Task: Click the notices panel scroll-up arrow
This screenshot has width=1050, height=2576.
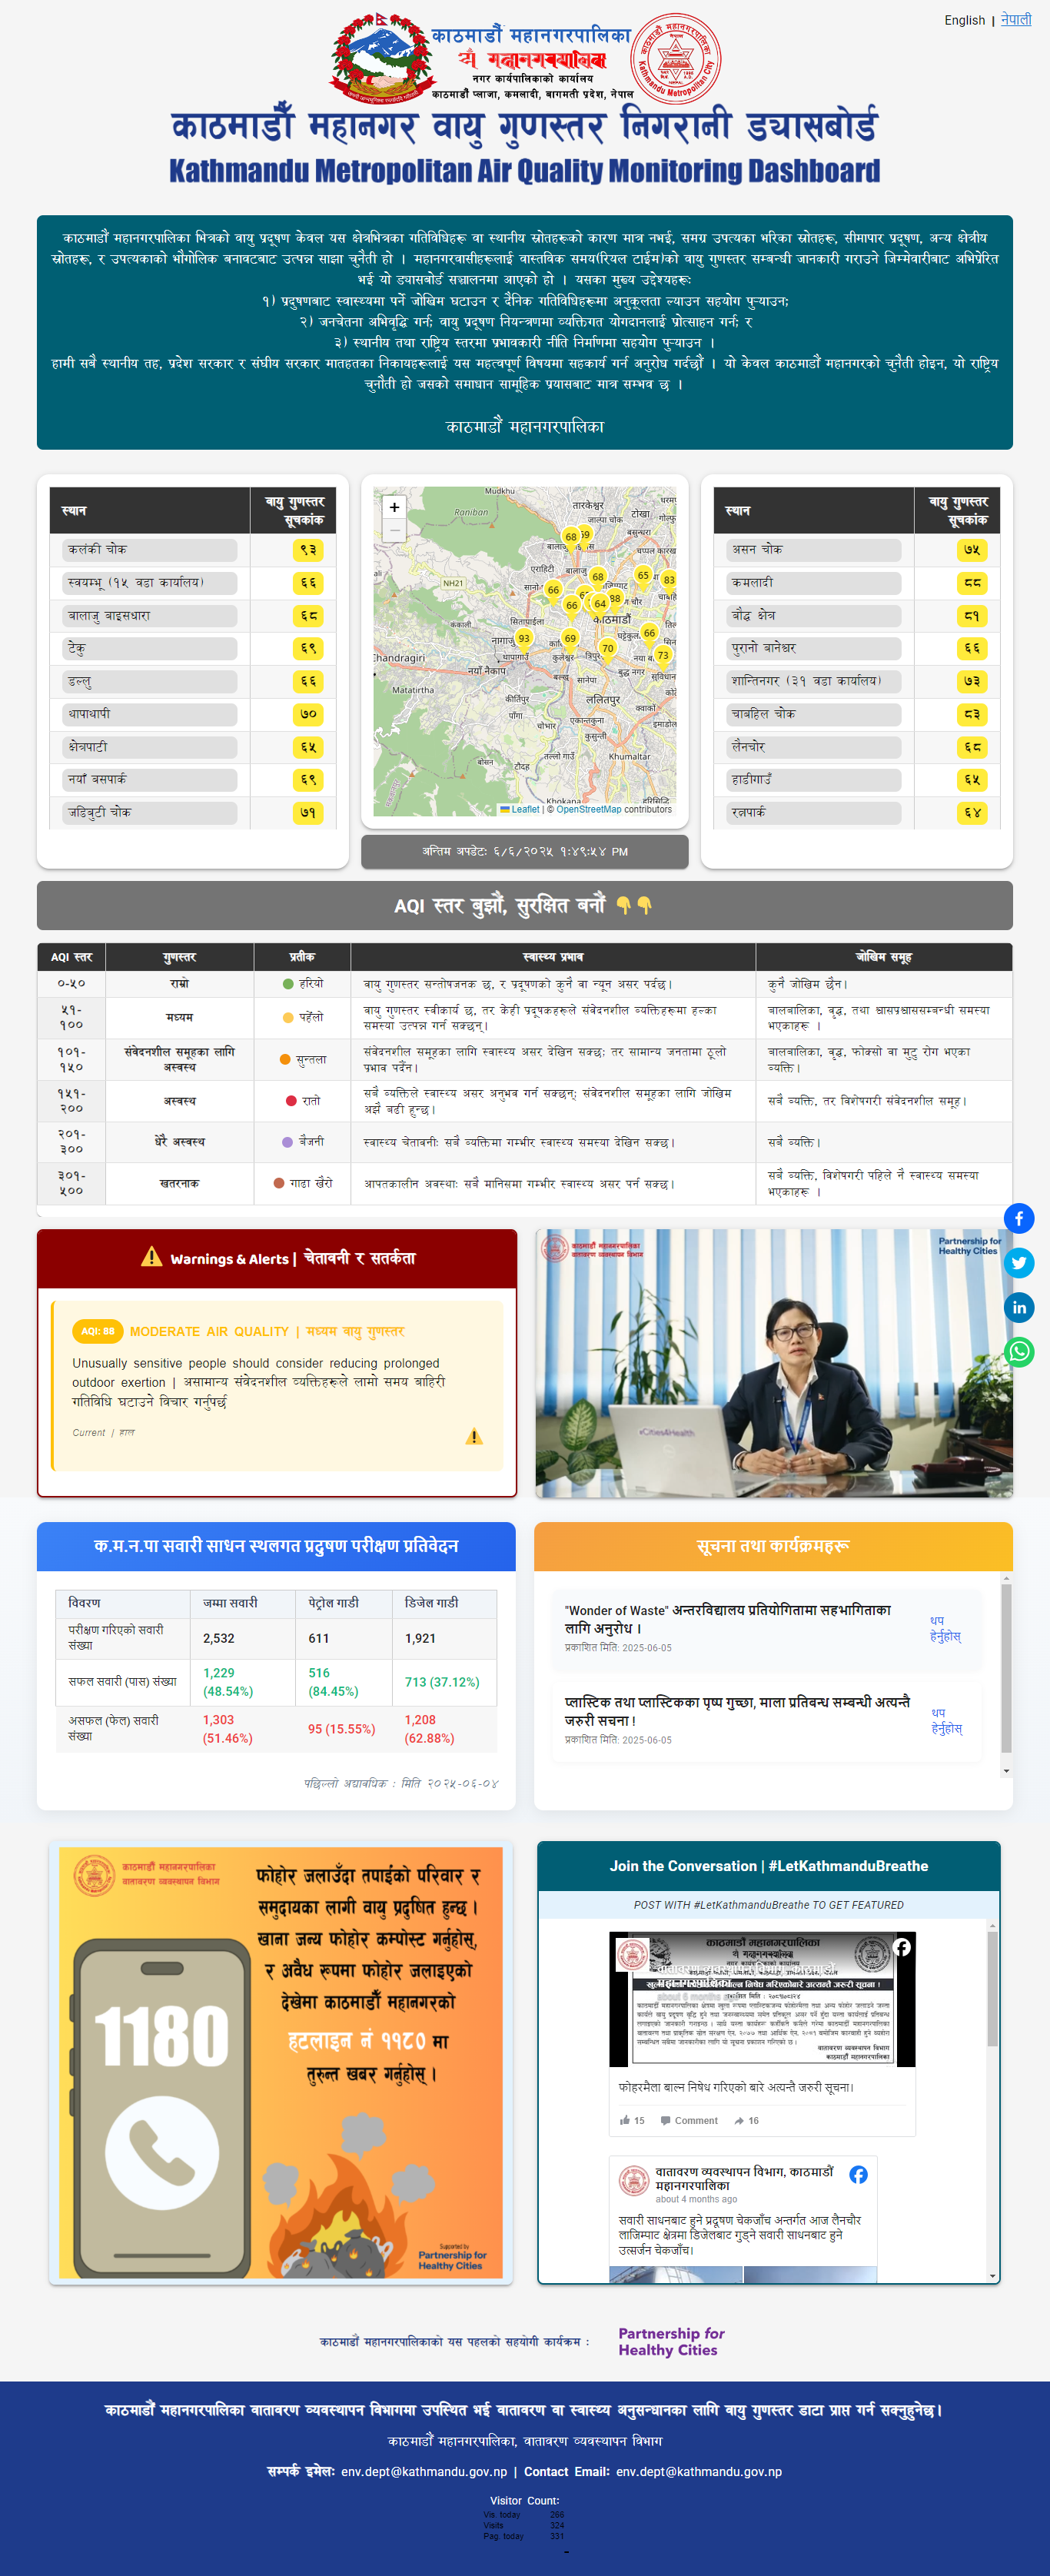Action: pyautogui.click(x=1006, y=1578)
